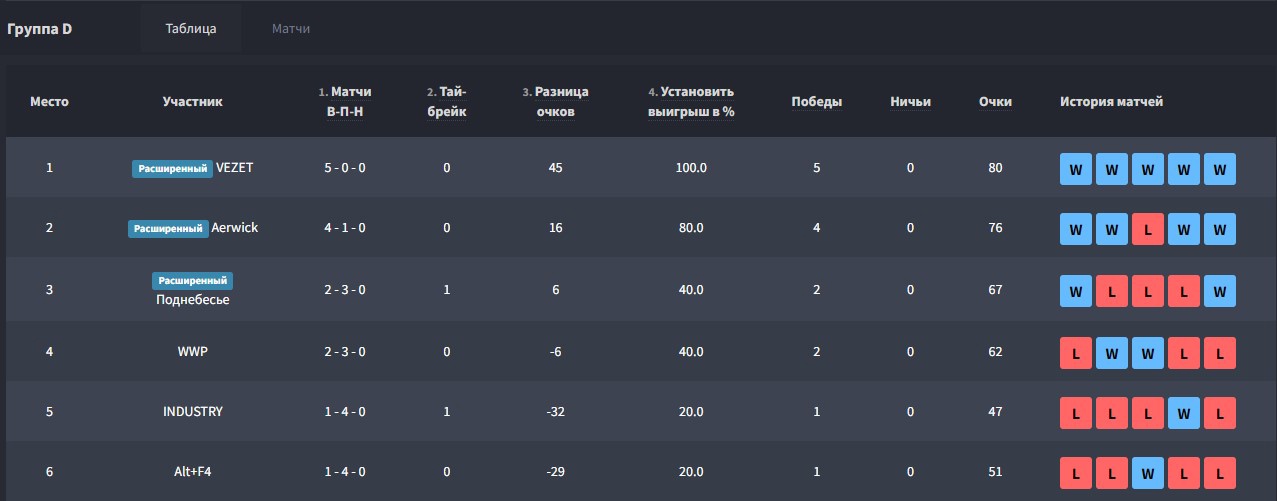Viewport: 1277px width, 501px height.
Task: Click the Разница очков column header
Action: pos(555,102)
